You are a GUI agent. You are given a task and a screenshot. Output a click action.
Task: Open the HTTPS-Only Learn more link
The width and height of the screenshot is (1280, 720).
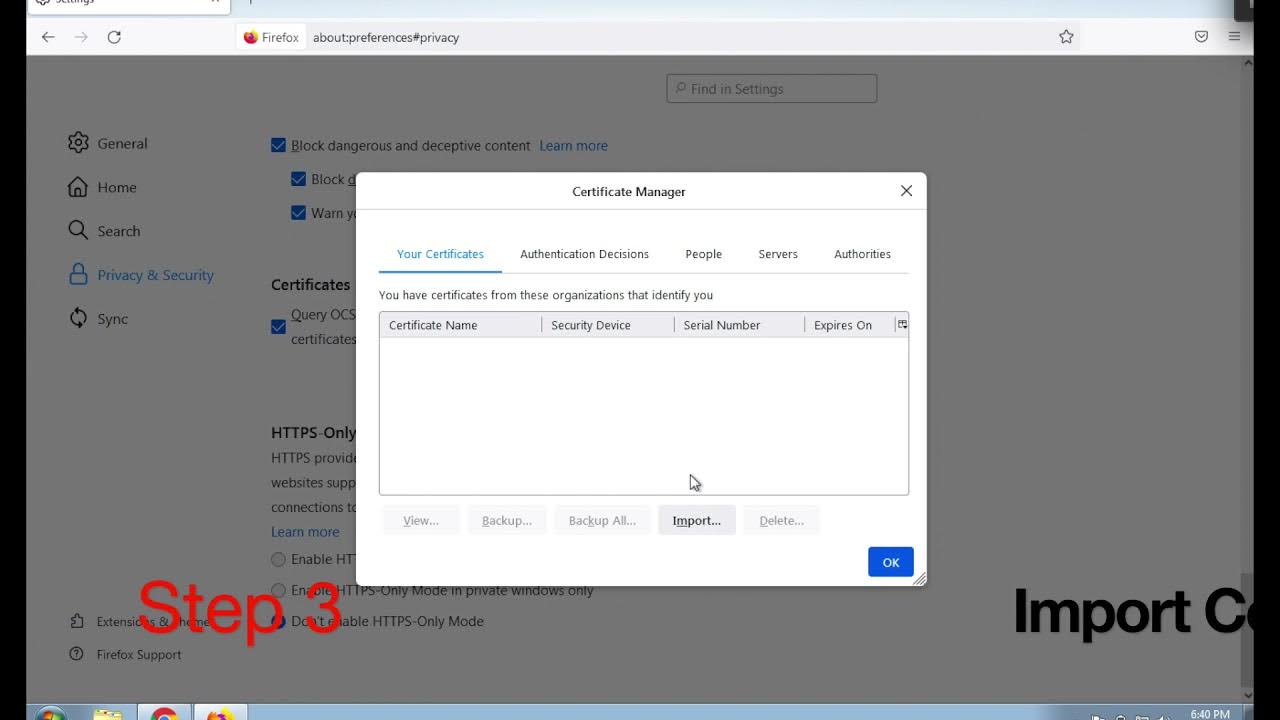[305, 532]
